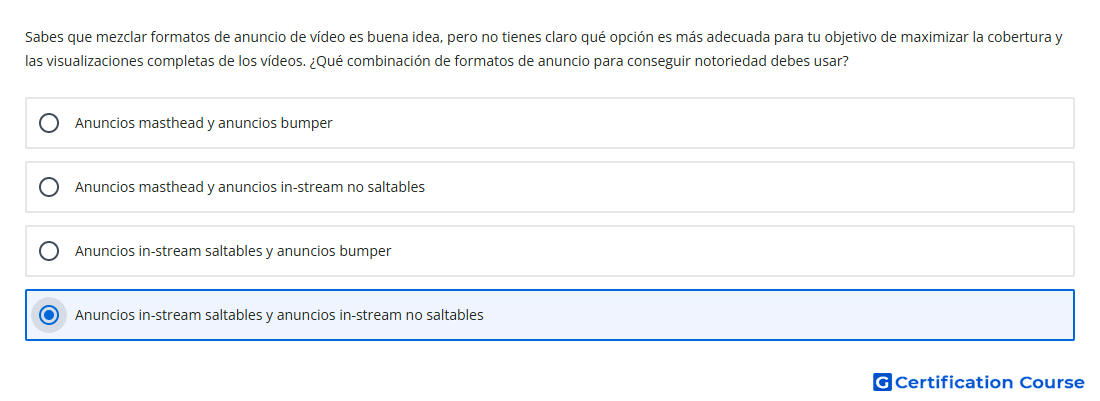Click blank area of masthead in-stream no saltables box
The width and height of the screenshot is (1100, 401).
pyautogui.click(x=750, y=187)
